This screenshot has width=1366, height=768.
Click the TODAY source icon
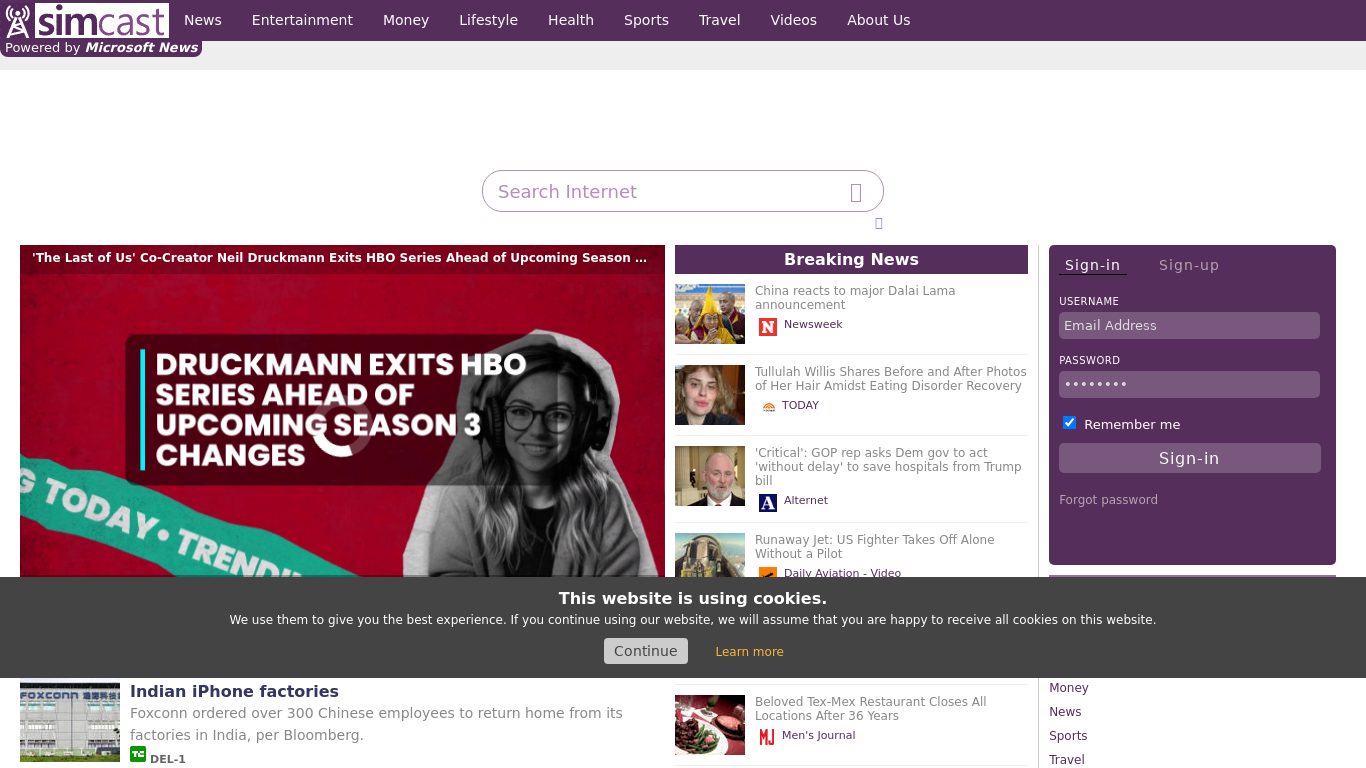point(768,407)
